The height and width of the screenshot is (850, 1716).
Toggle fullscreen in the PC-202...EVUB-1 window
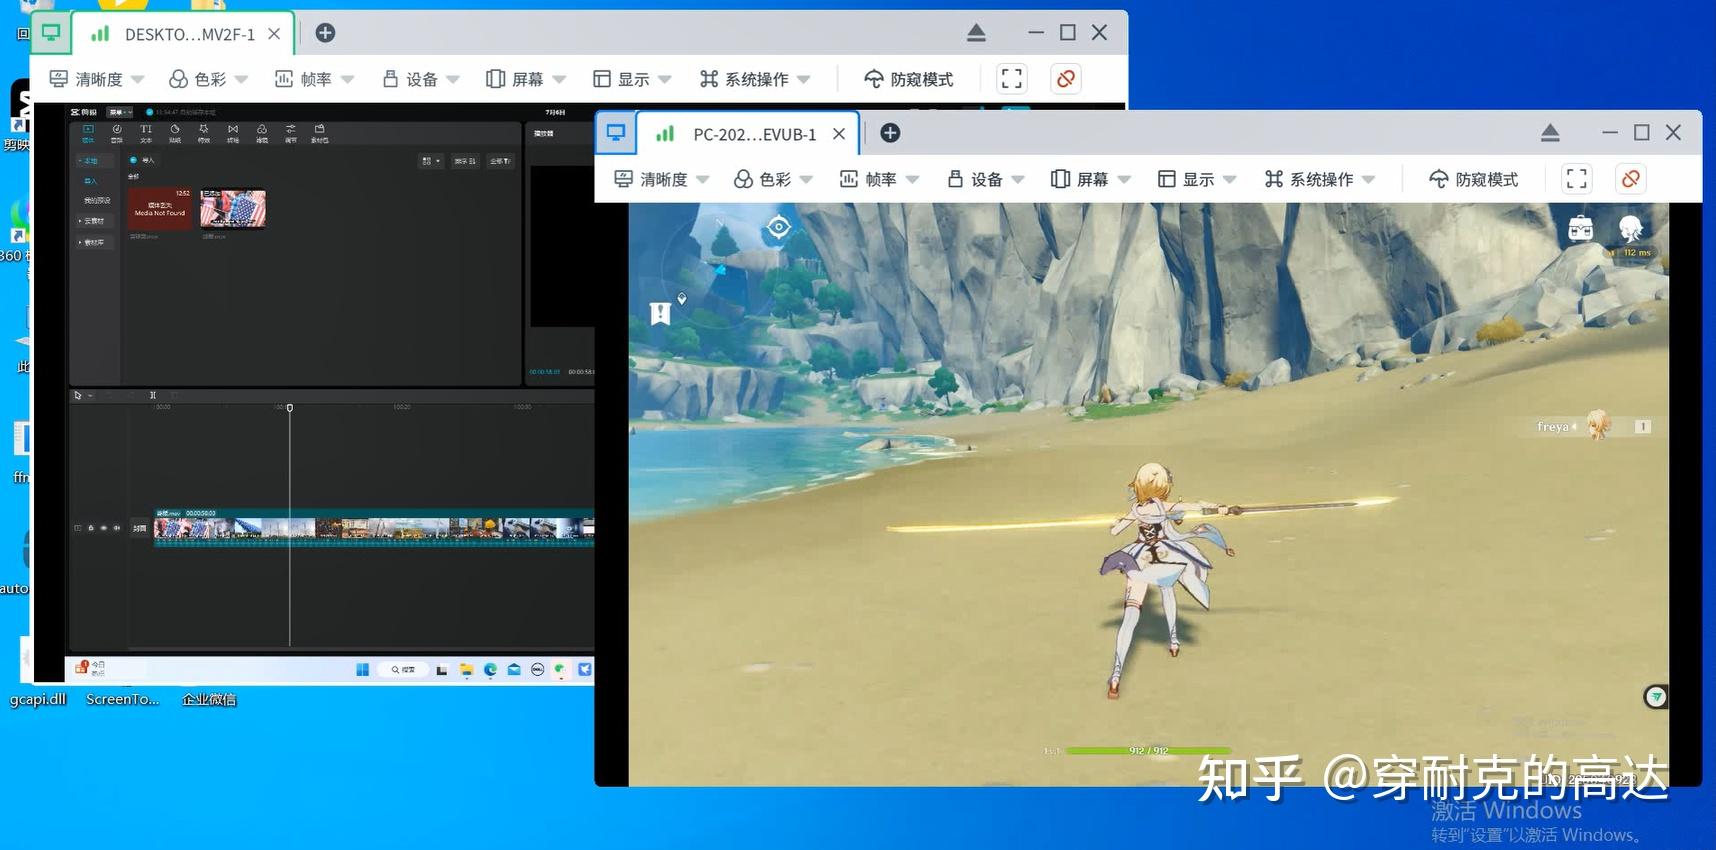[x=1577, y=179]
